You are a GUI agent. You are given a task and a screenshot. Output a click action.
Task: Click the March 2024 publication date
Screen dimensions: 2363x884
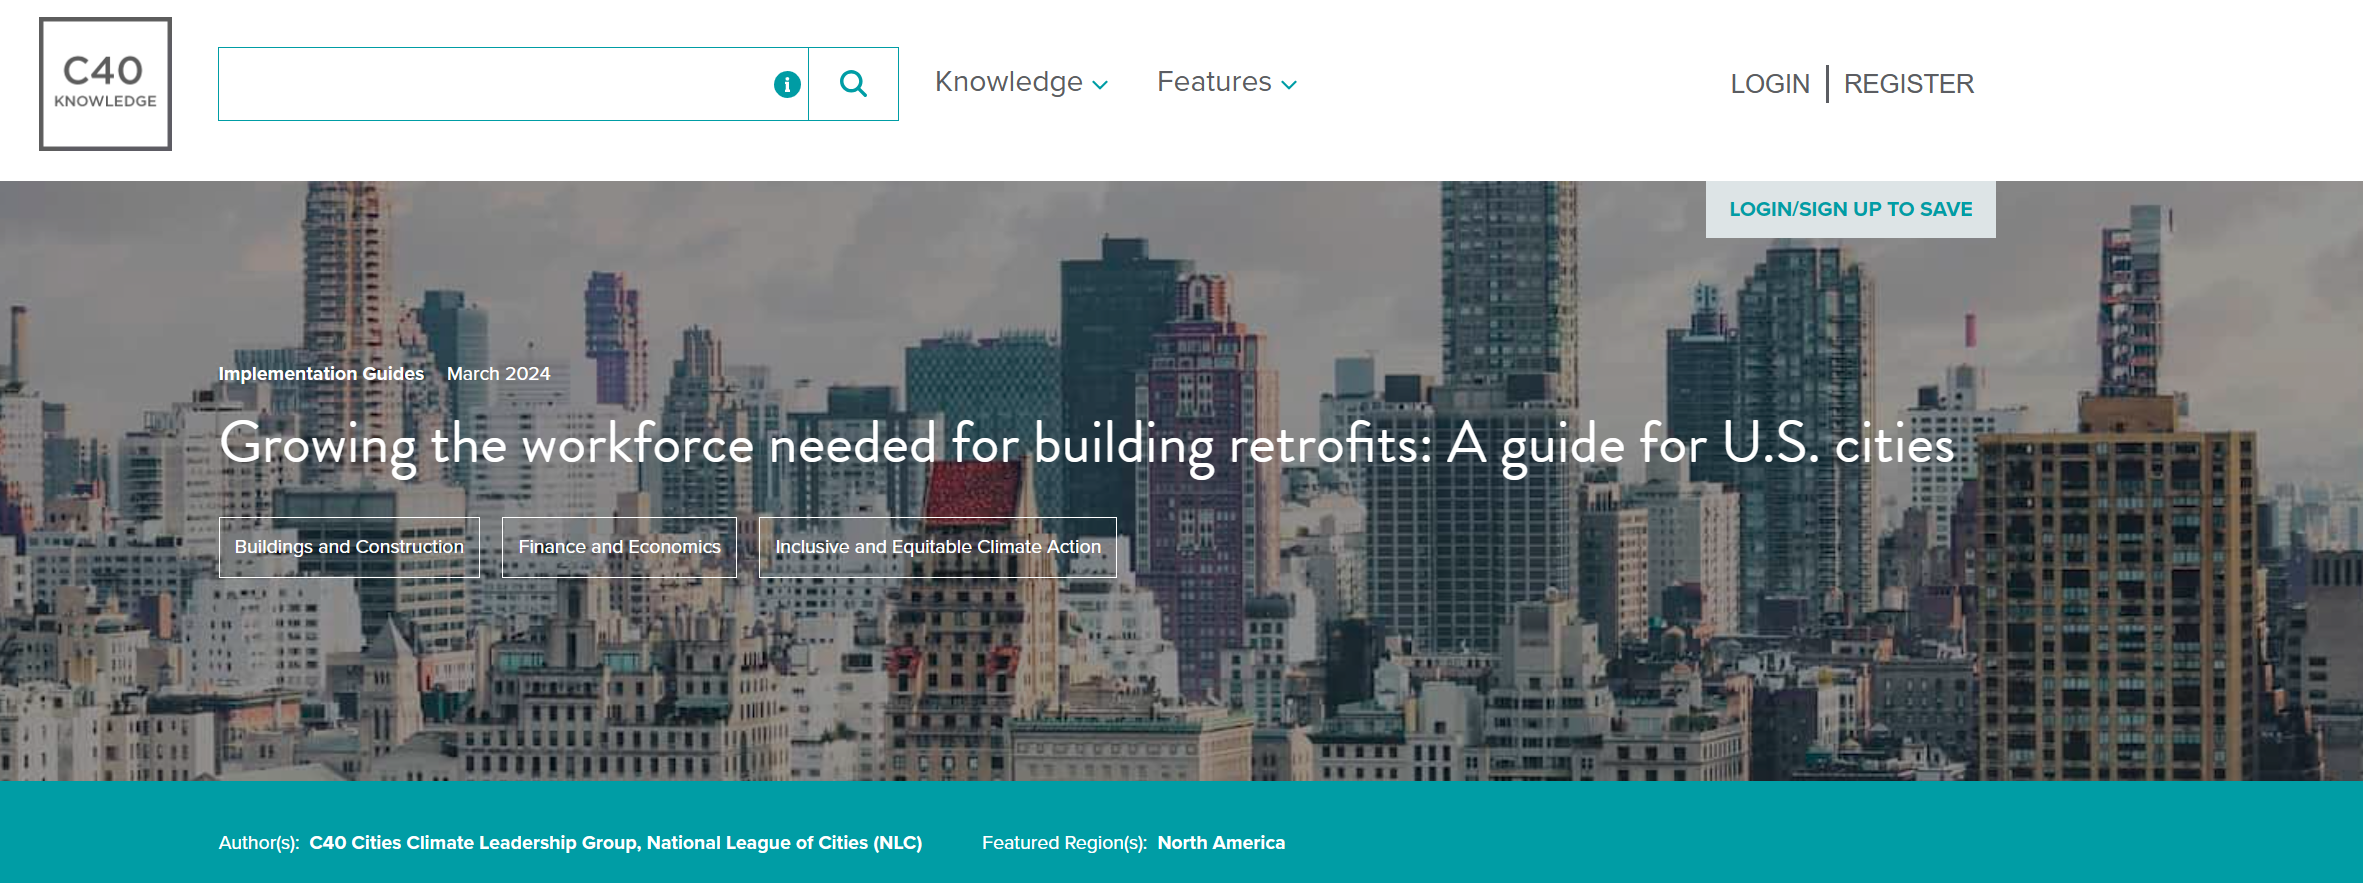click(498, 374)
